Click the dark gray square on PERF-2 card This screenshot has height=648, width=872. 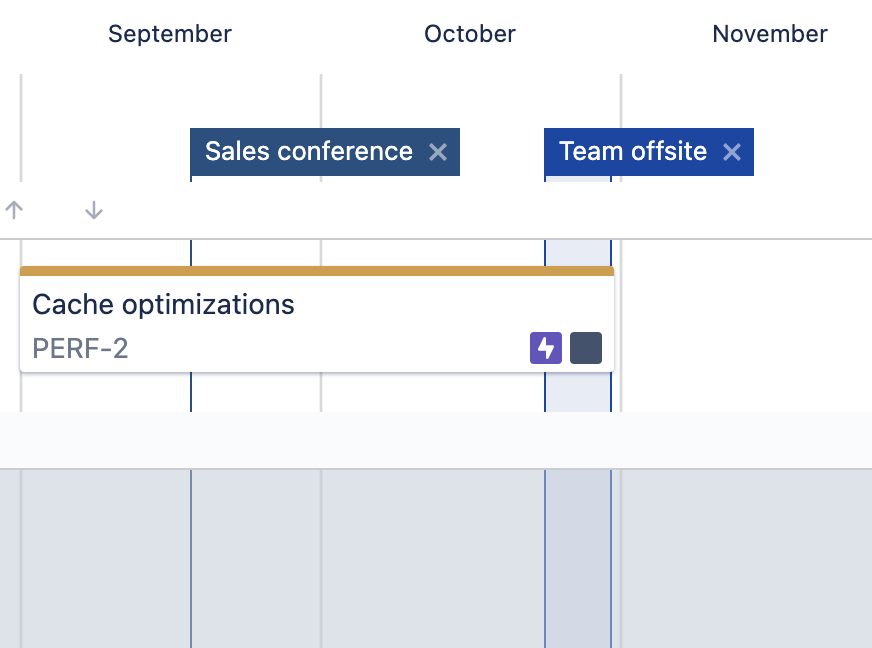coord(586,349)
